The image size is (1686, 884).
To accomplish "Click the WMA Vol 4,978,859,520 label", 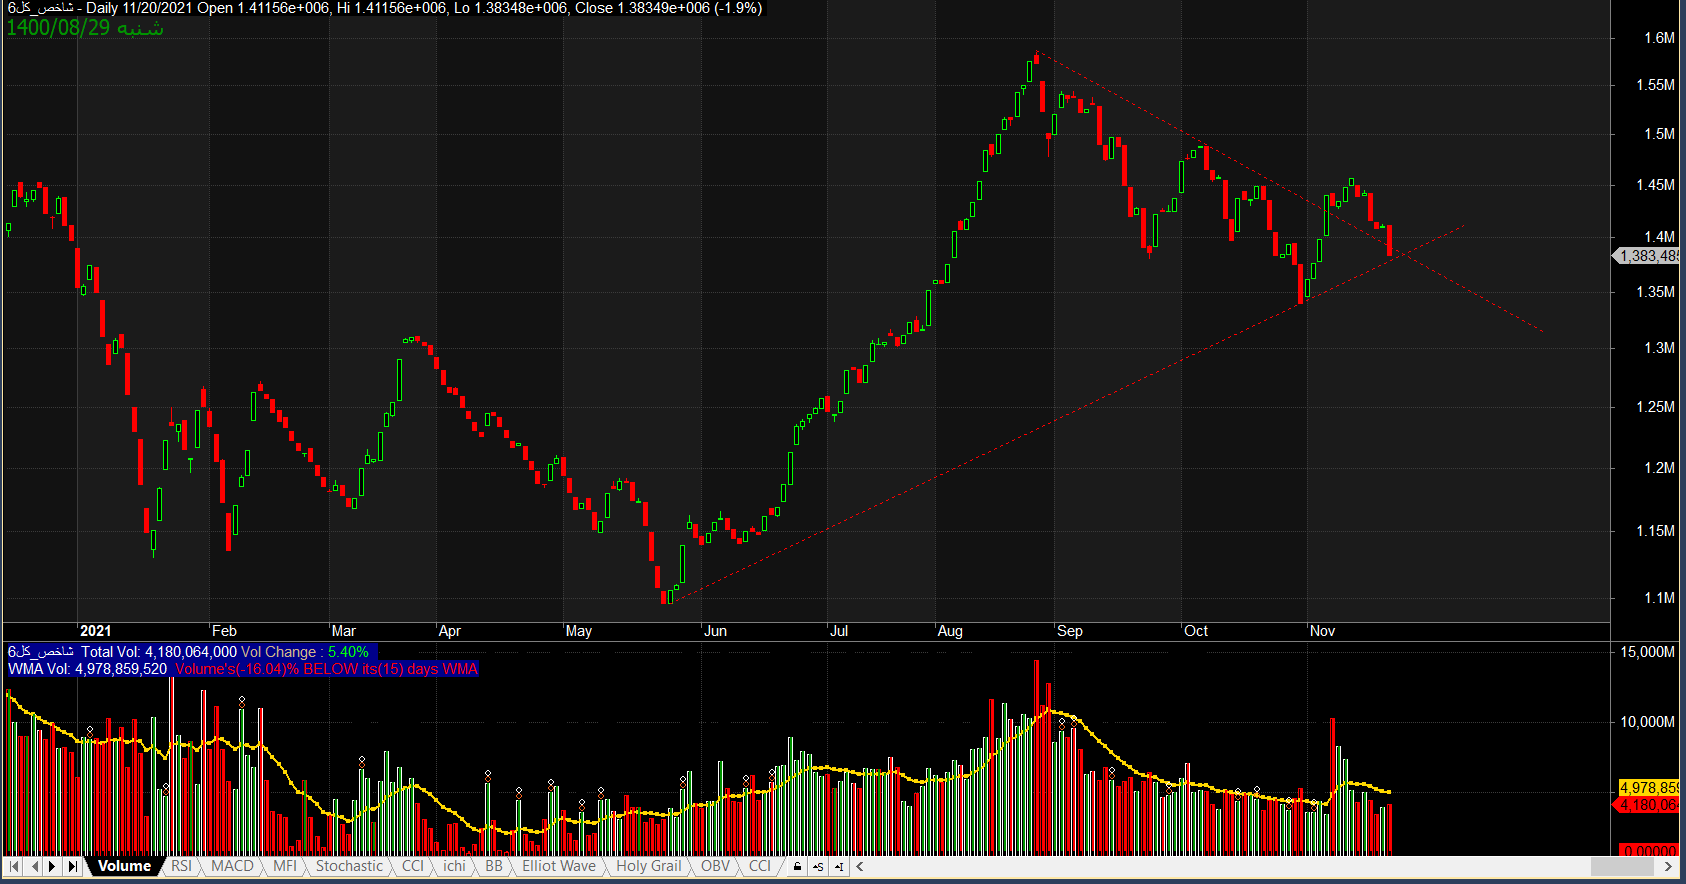I will [88, 669].
